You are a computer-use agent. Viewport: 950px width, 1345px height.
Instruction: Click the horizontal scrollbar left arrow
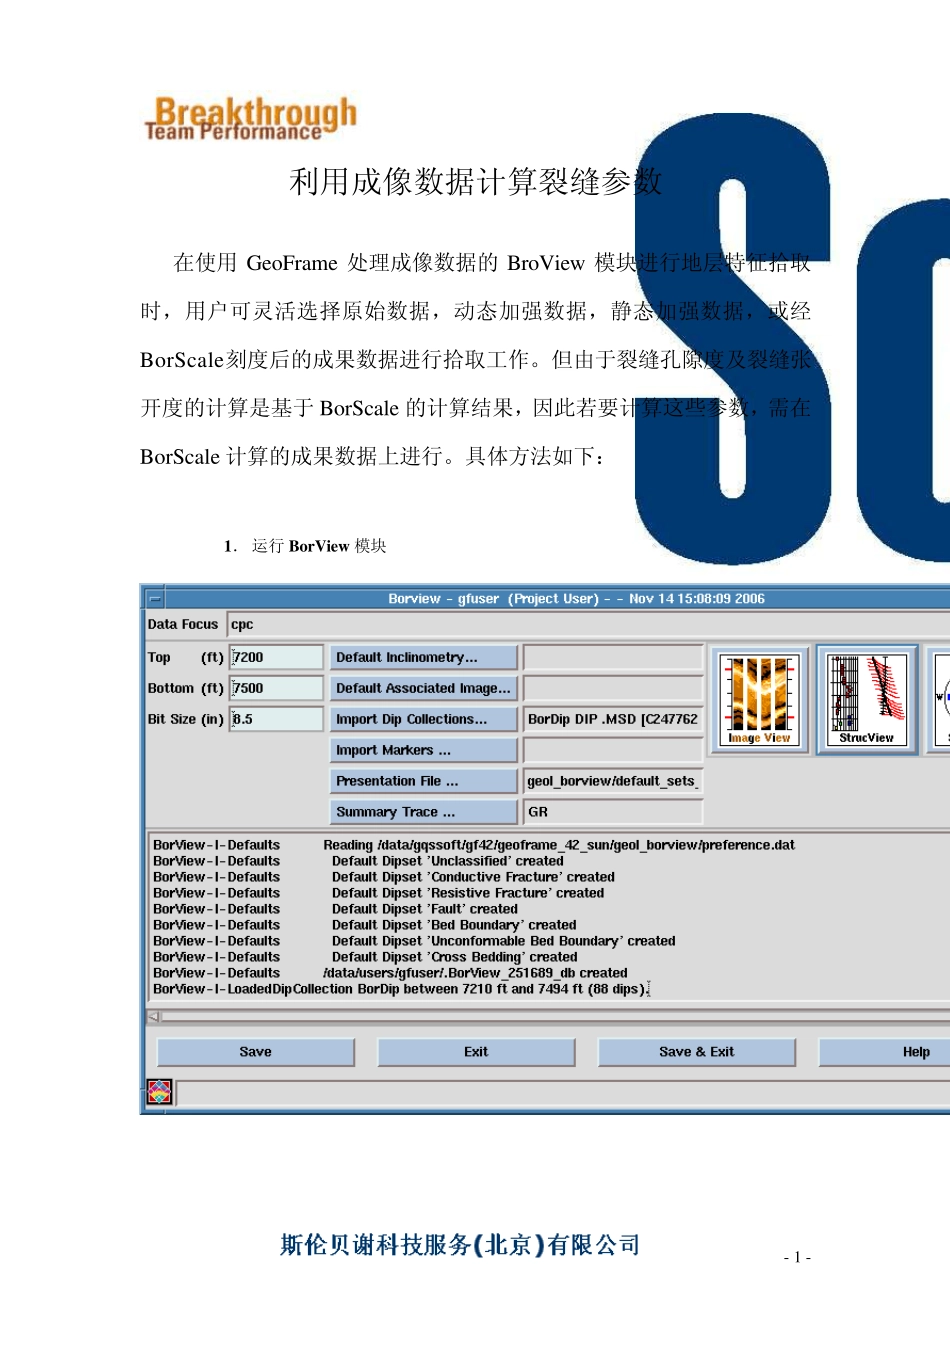154,1017
